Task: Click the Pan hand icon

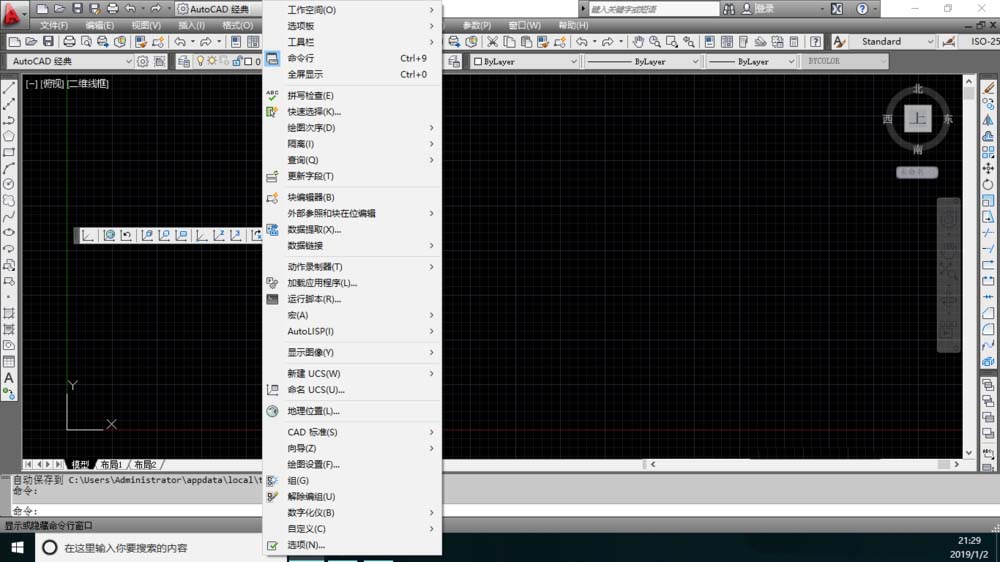Action: 638,41
